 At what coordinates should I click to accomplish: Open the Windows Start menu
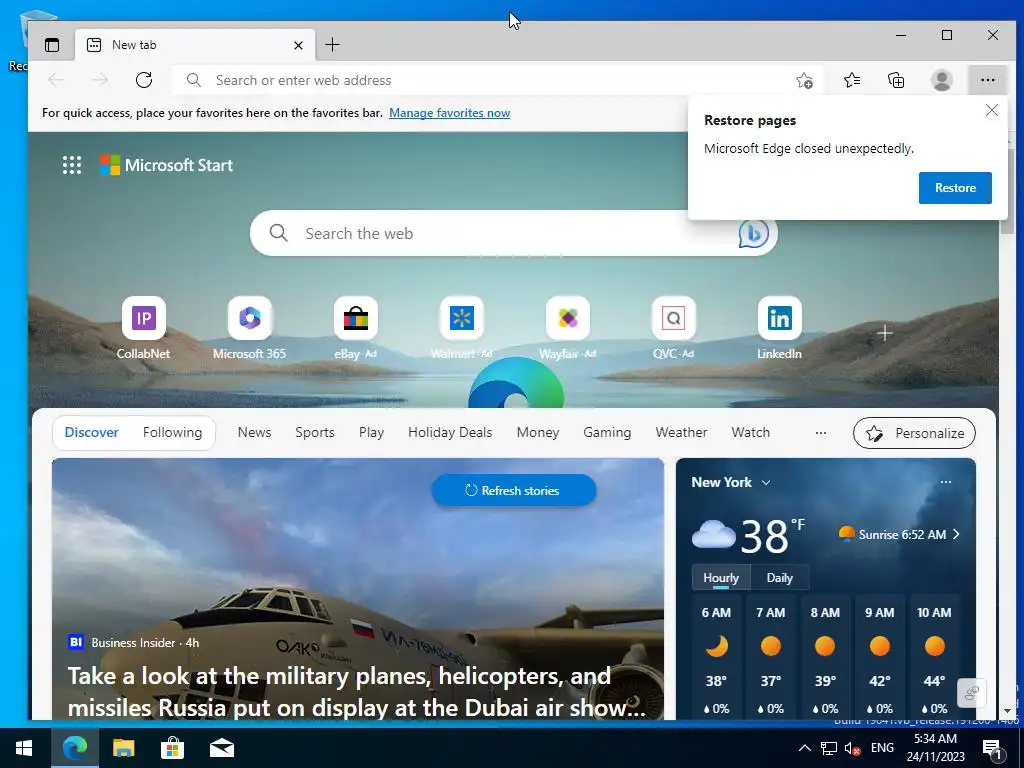coord(24,748)
